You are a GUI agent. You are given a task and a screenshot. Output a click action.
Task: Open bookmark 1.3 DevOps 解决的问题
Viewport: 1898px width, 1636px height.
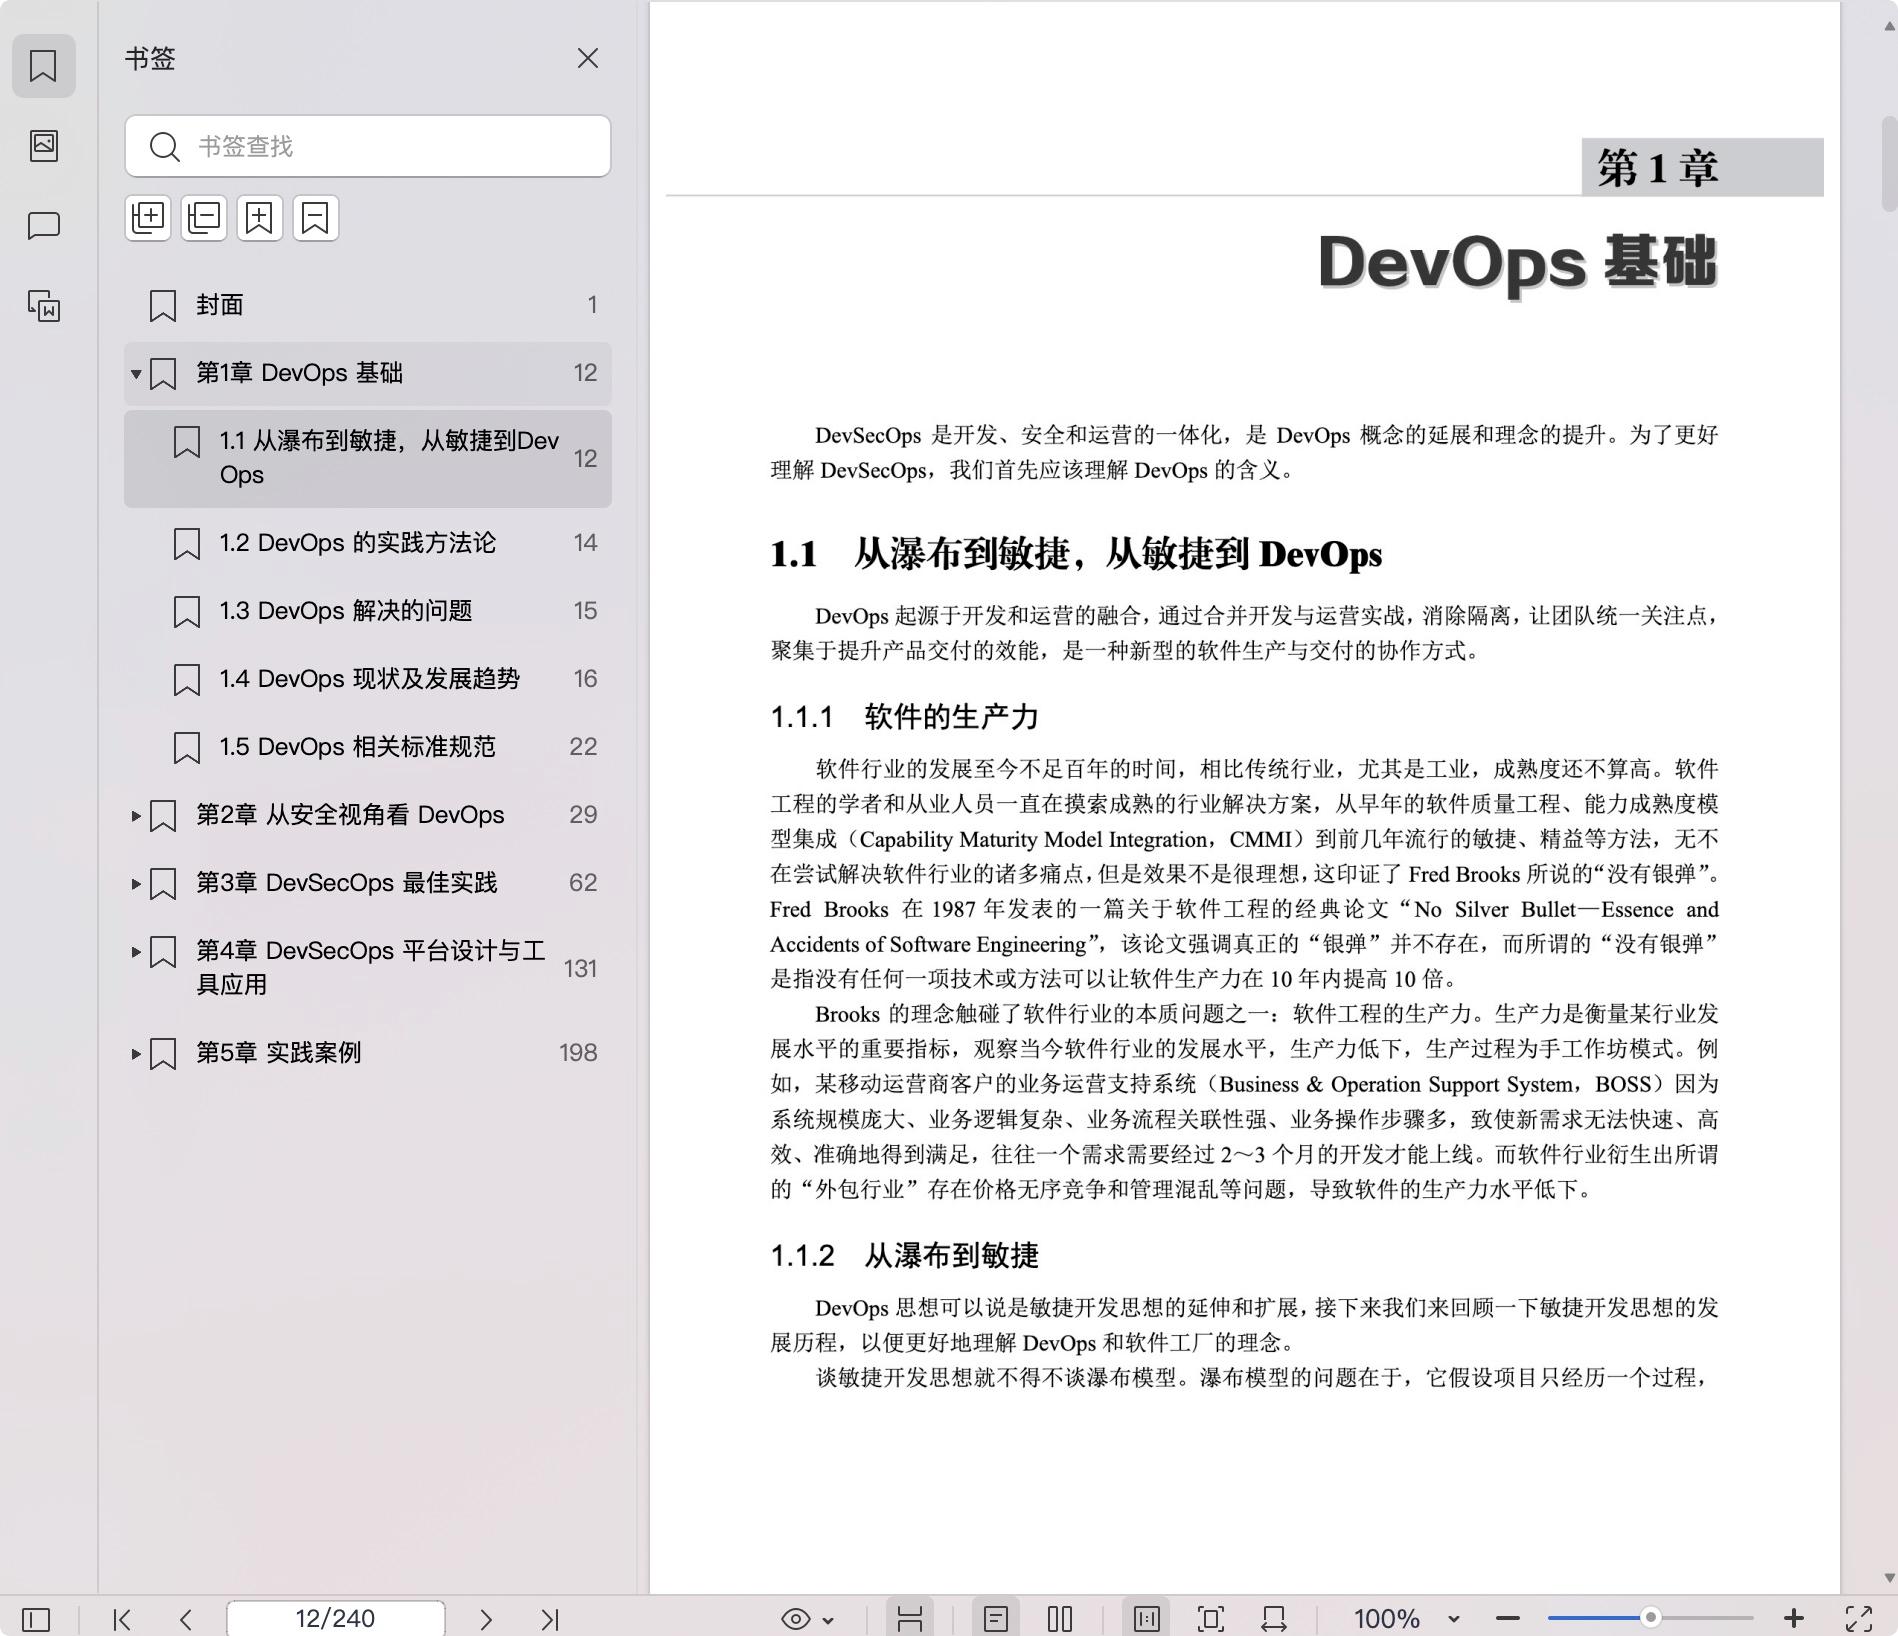[368, 611]
